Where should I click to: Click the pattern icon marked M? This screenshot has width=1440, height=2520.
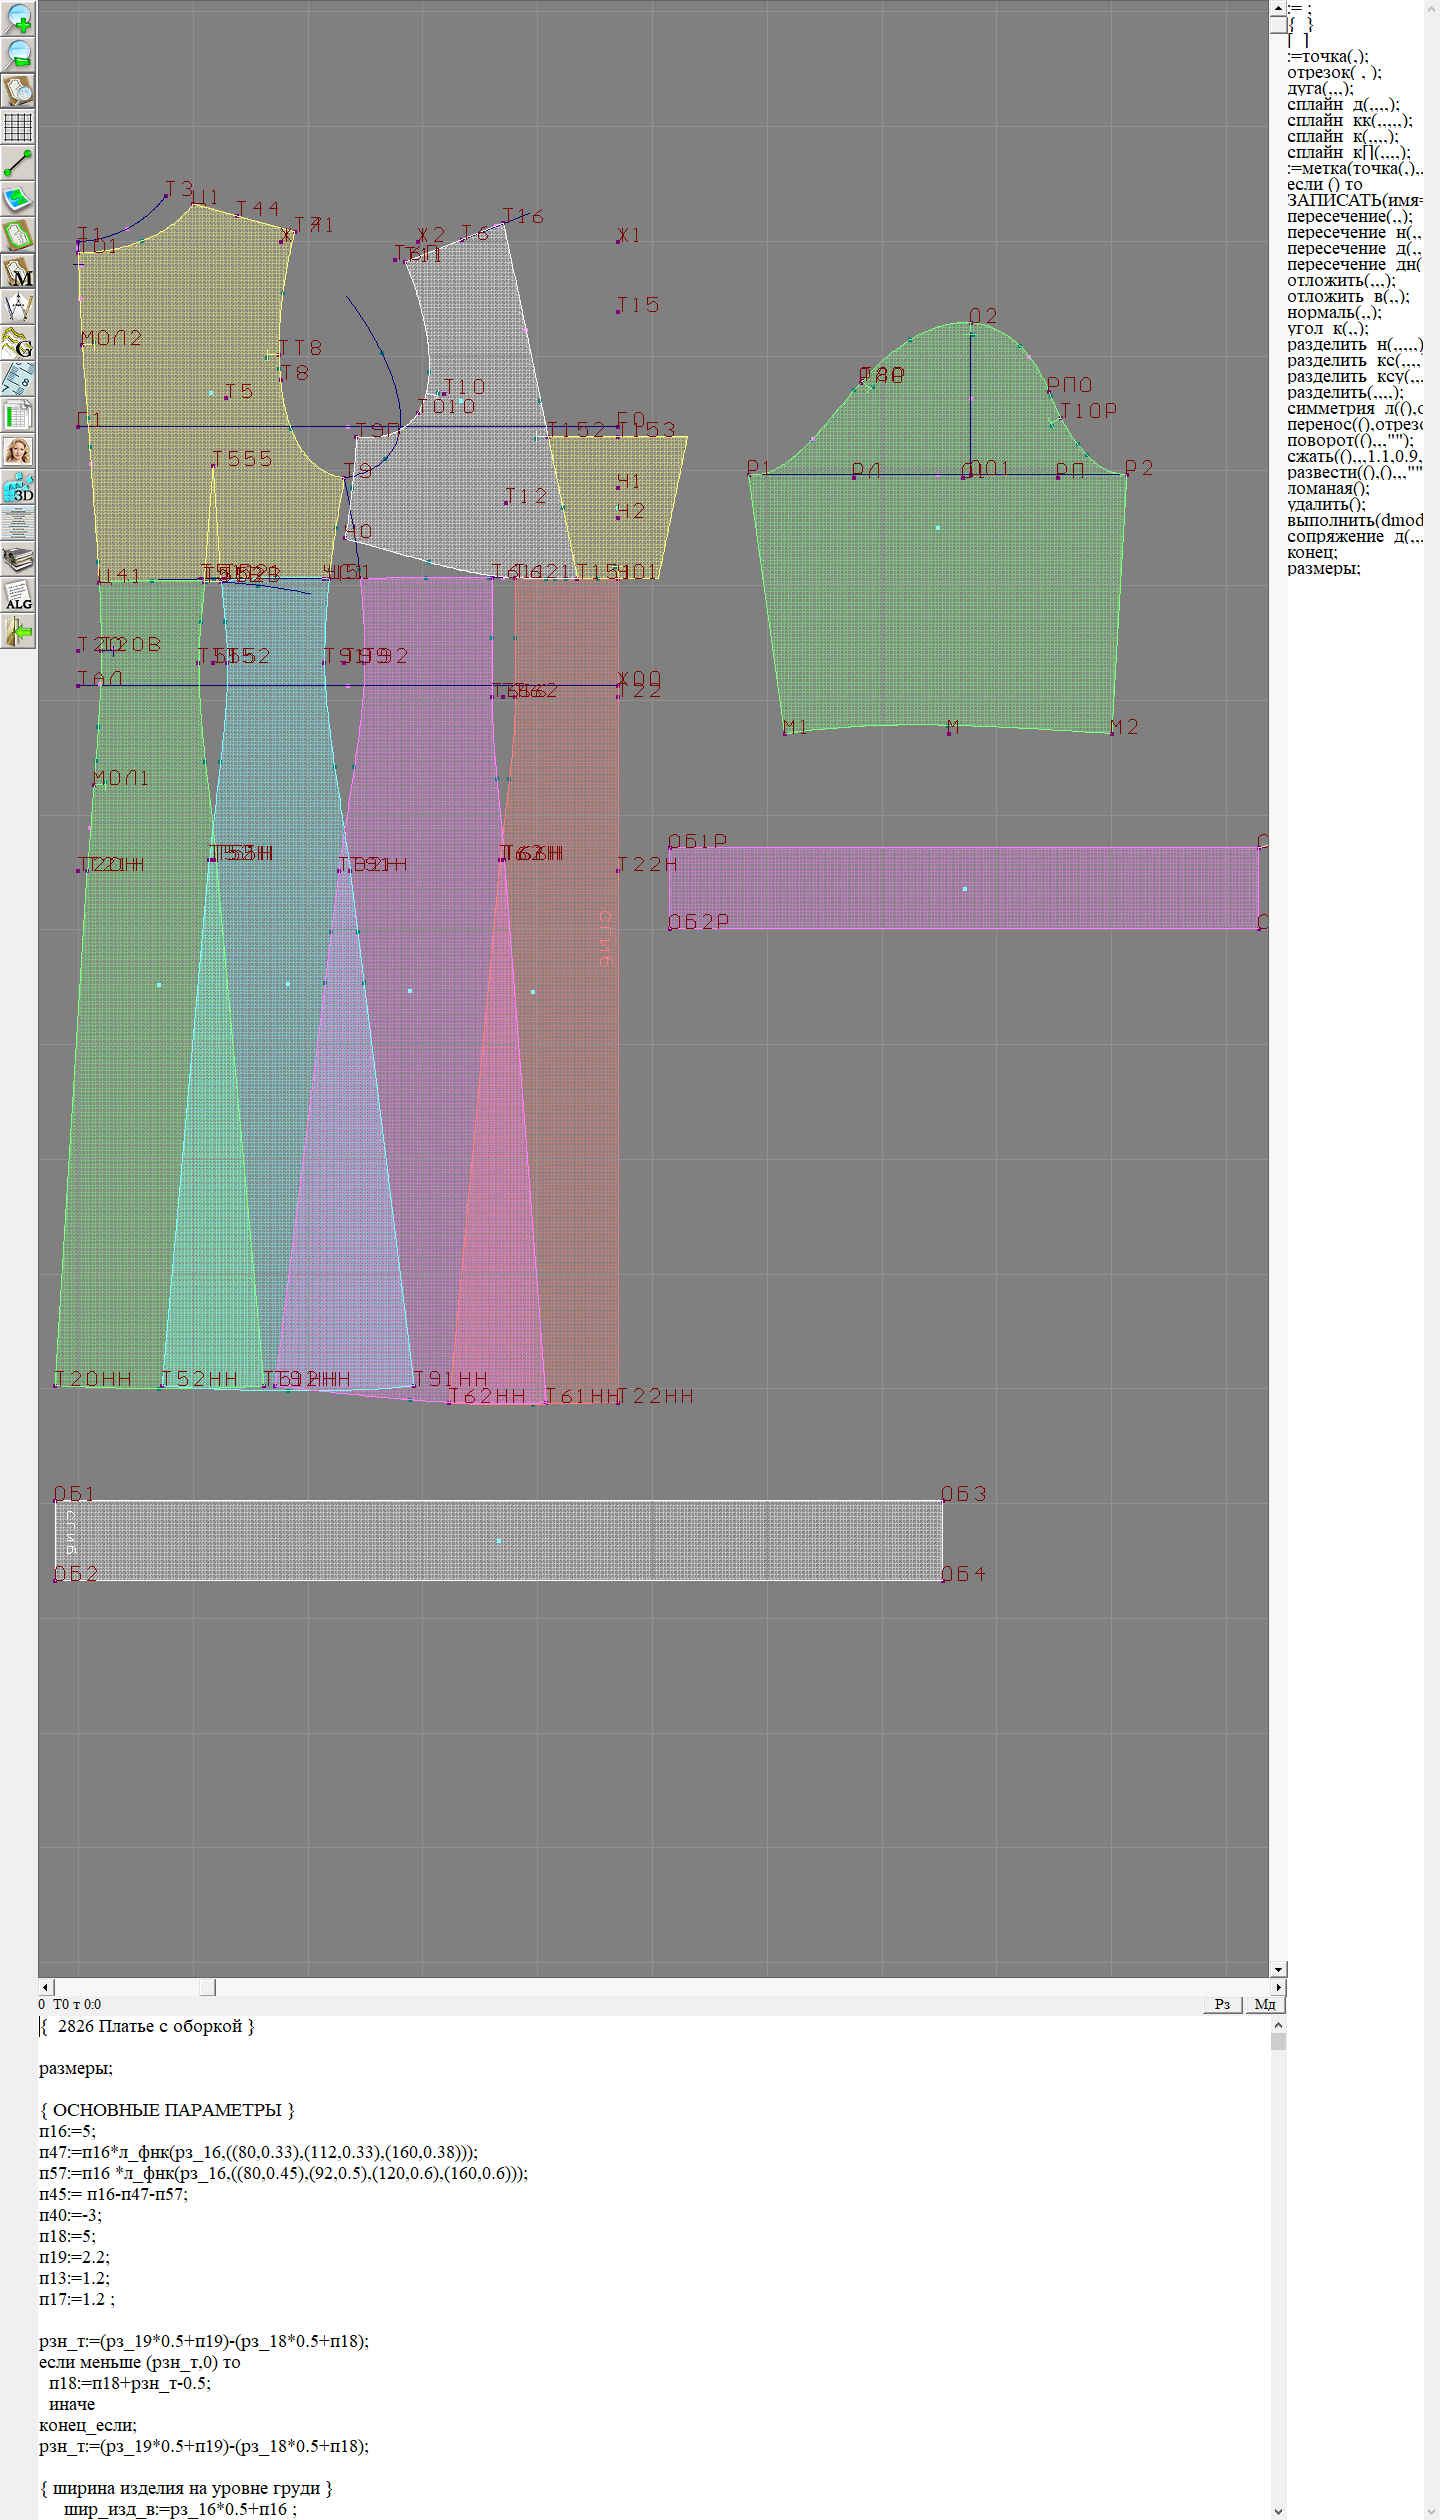point(18,270)
